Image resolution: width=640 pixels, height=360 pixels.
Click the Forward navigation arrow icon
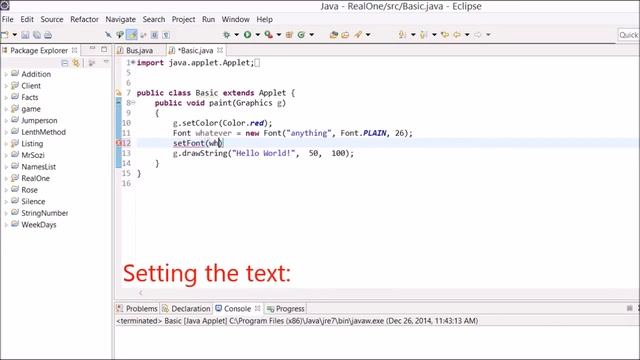click(478, 35)
